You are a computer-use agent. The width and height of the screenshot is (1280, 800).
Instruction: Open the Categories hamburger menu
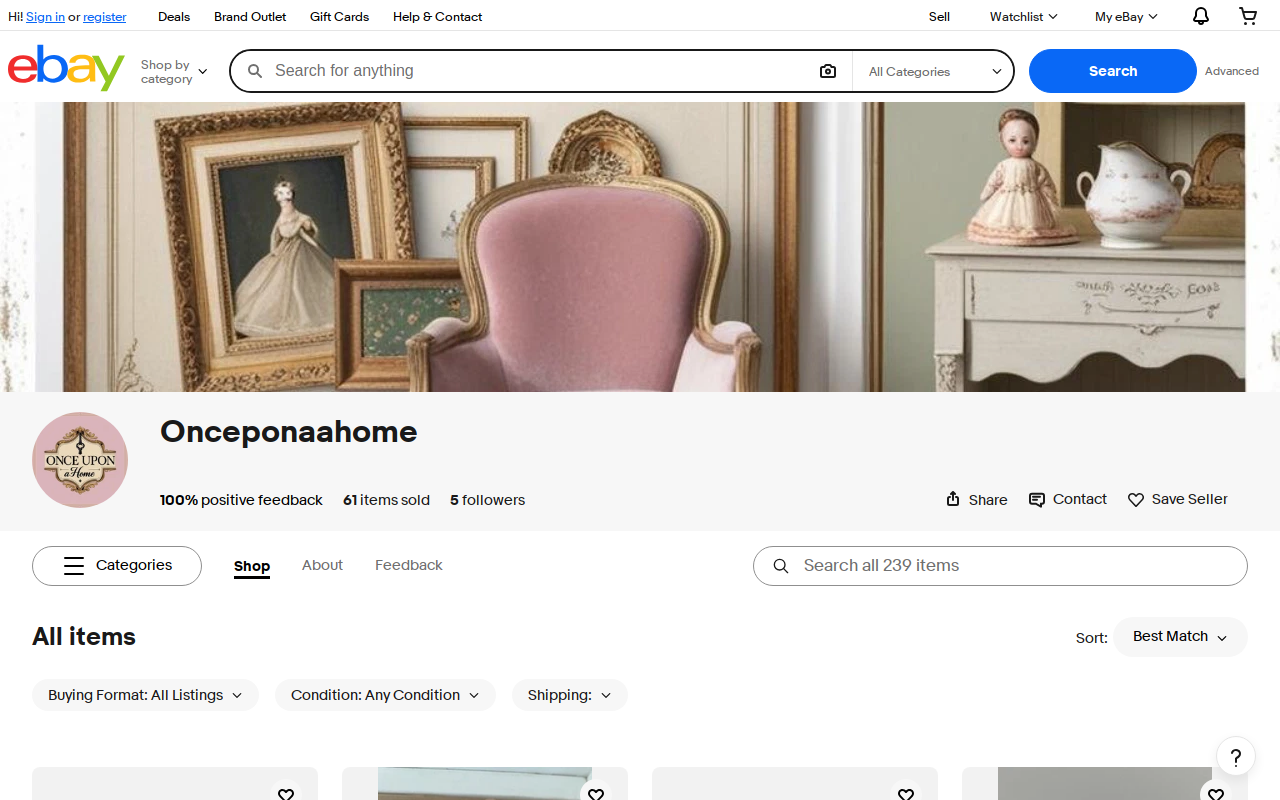click(117, 566)
